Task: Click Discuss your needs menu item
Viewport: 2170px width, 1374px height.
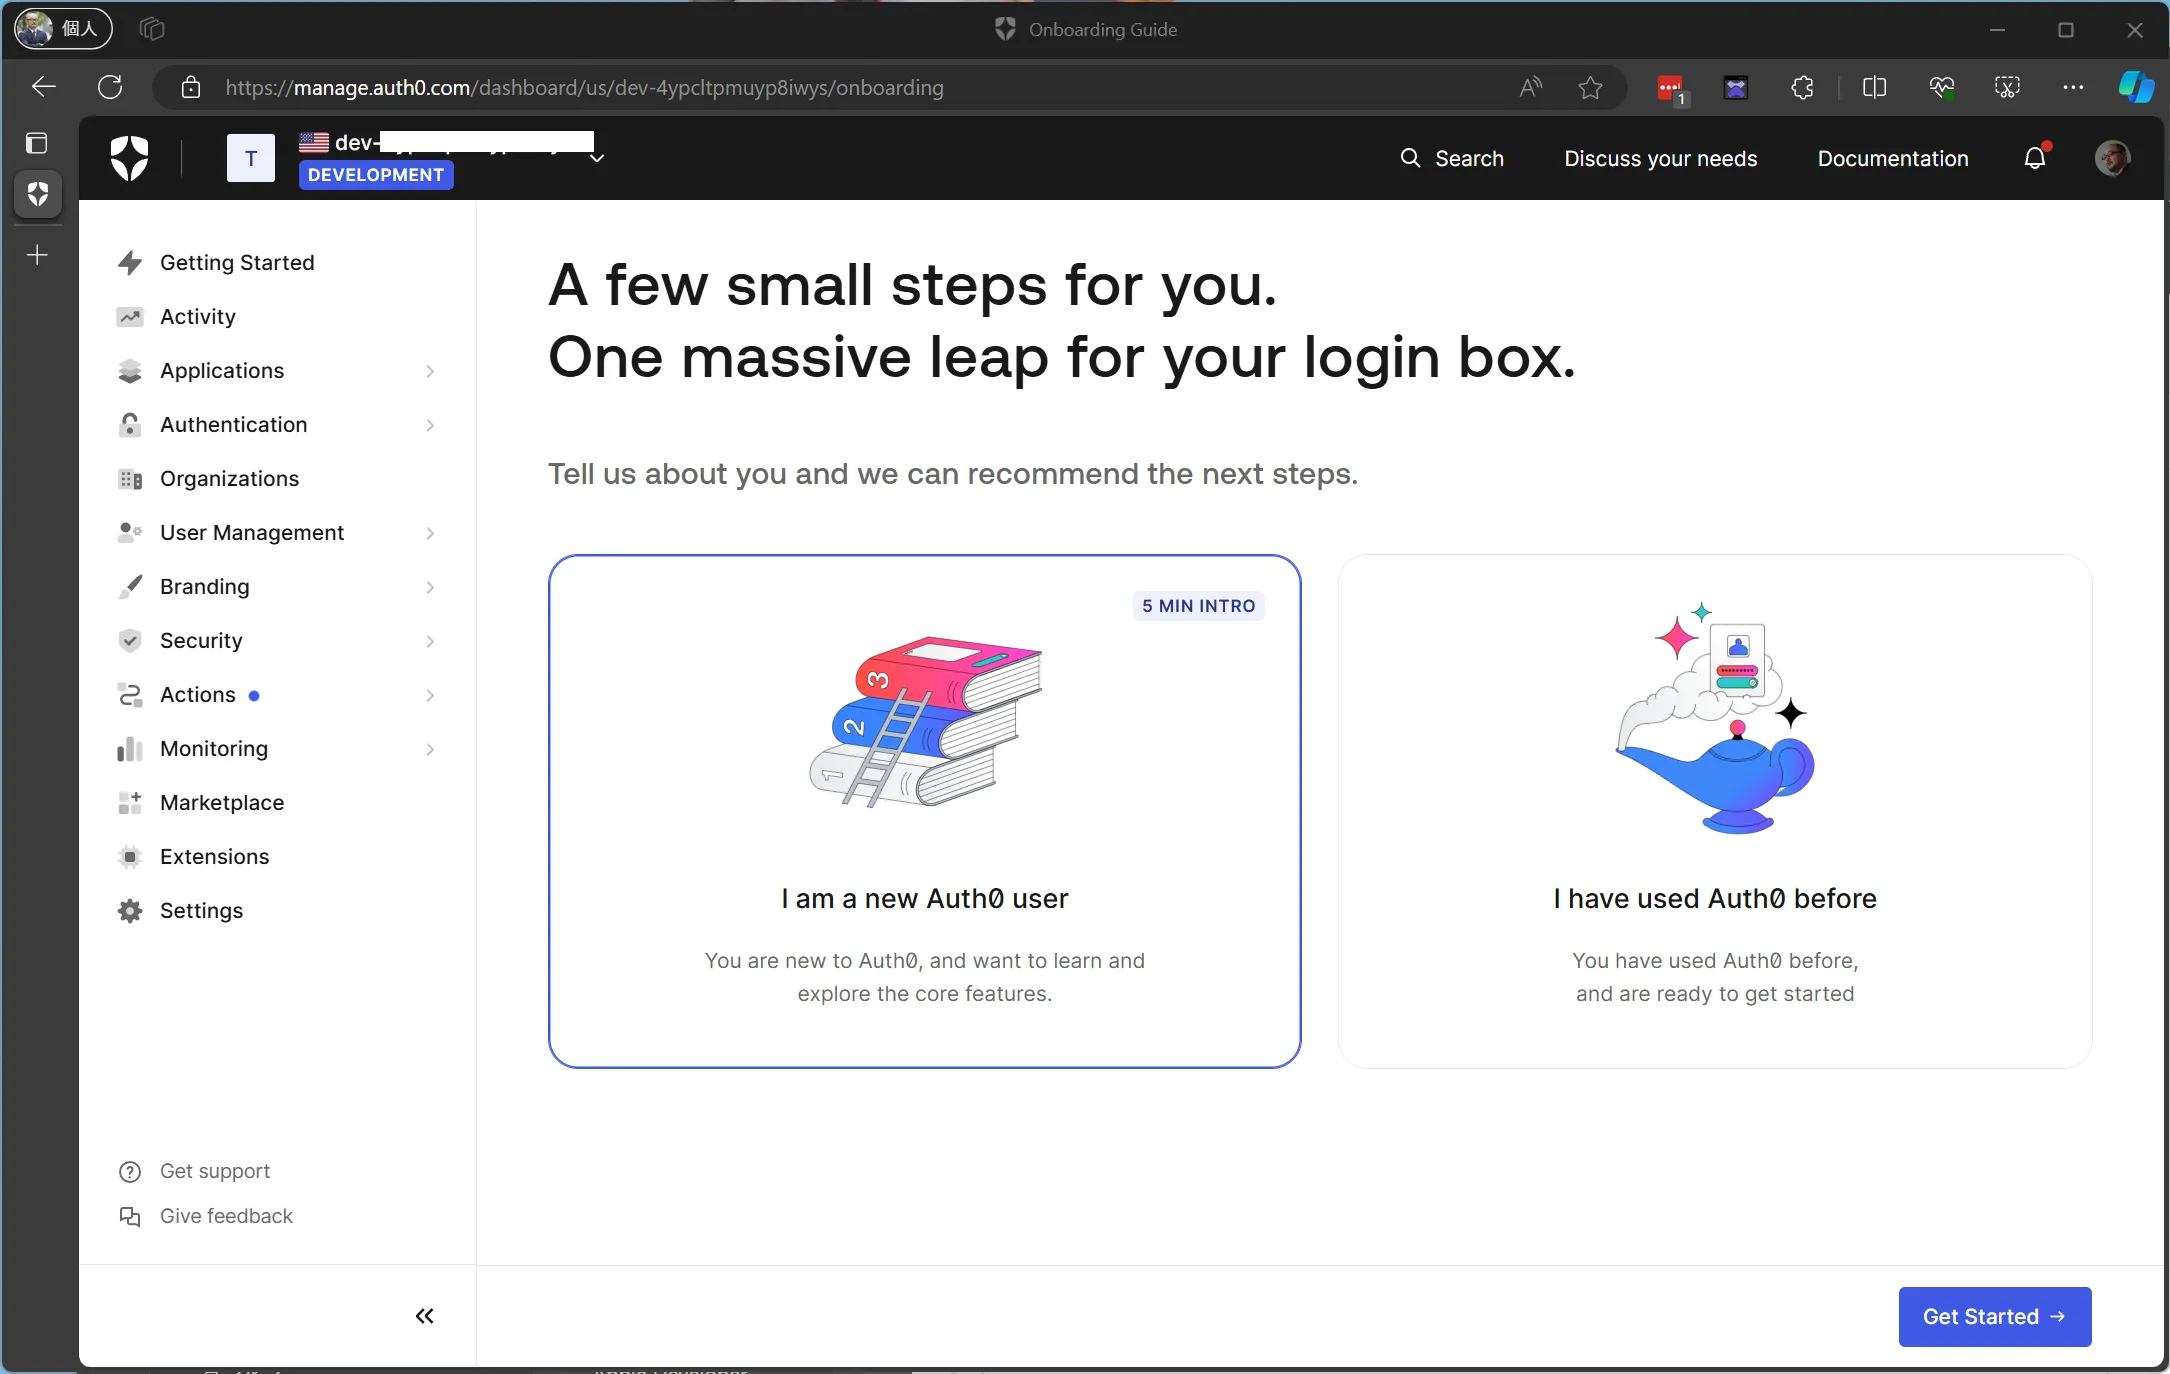Action: (x=1661, y=158)
